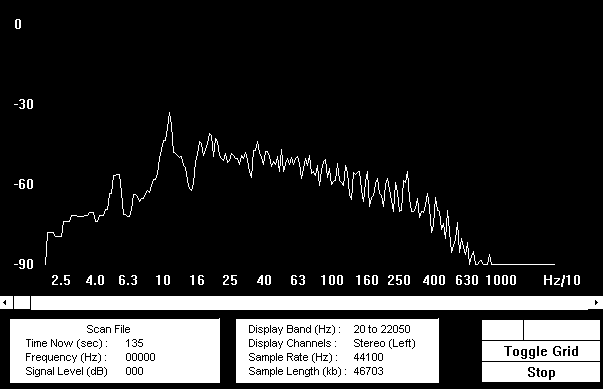The height and width of the screenshot is (389, 603).
Task: Click the small empty box above Toggle Grid
Action: (503, 330)
